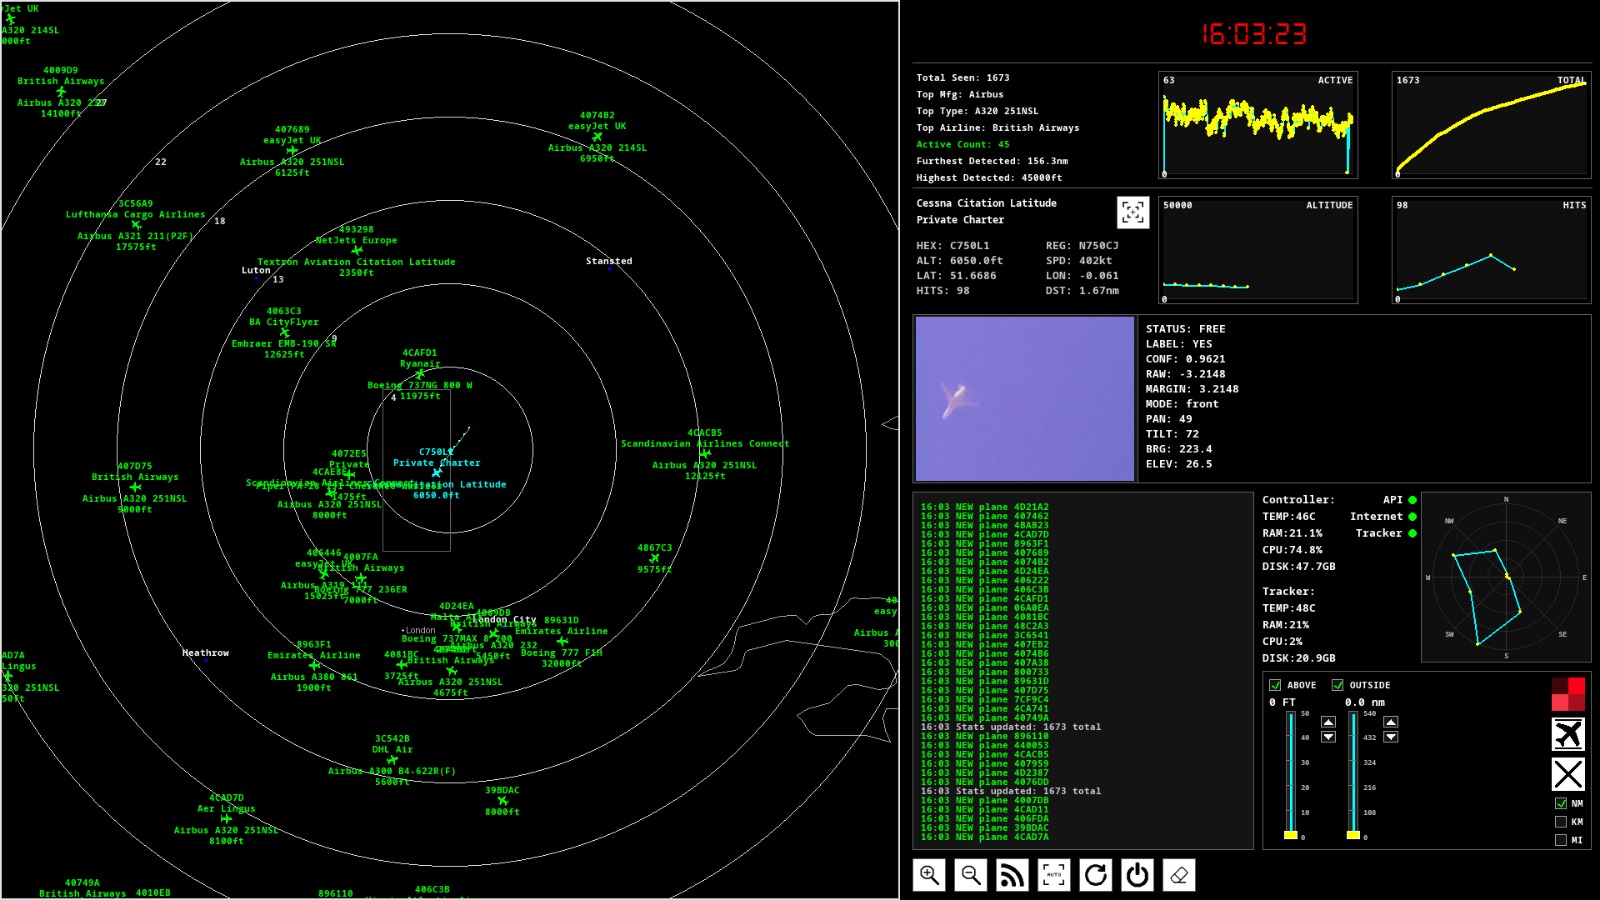
Task: Click the power icon
Action: coord(1137,875)
